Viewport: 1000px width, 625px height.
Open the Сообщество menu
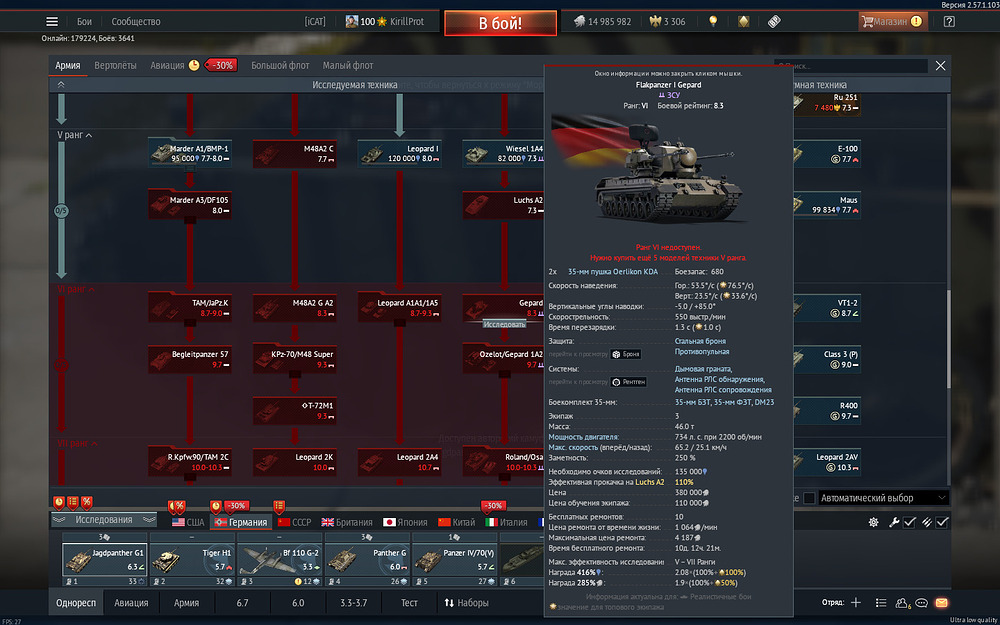(136, 22)
